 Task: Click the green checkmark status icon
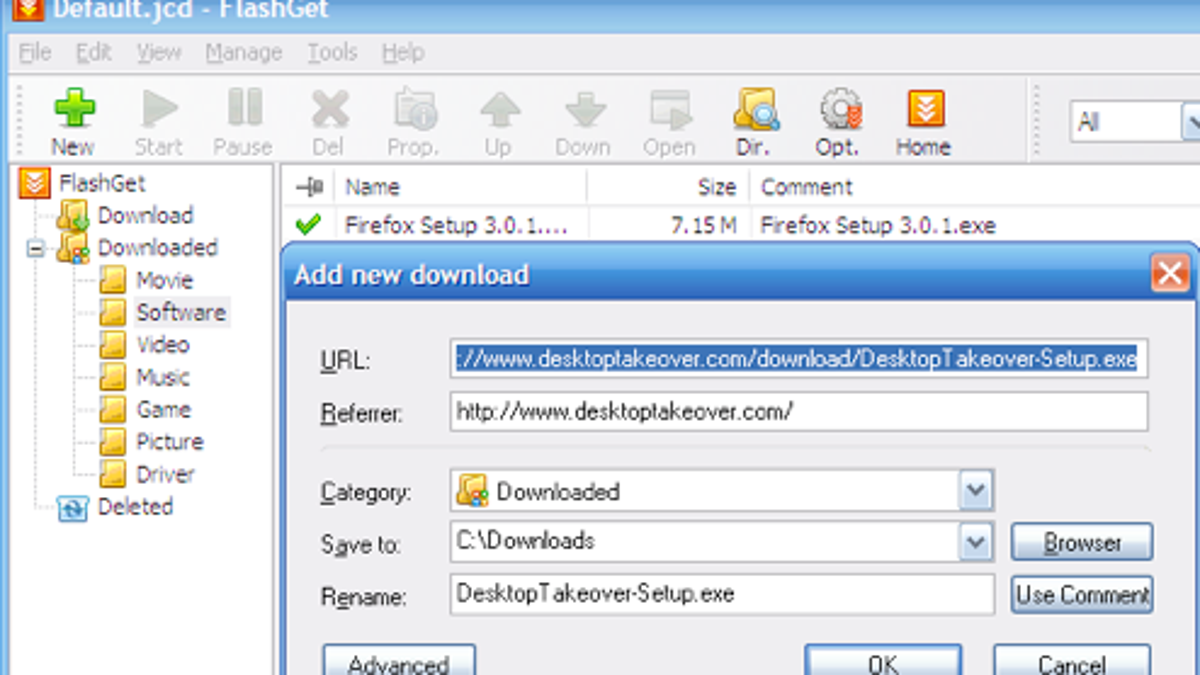pos(309,225)
